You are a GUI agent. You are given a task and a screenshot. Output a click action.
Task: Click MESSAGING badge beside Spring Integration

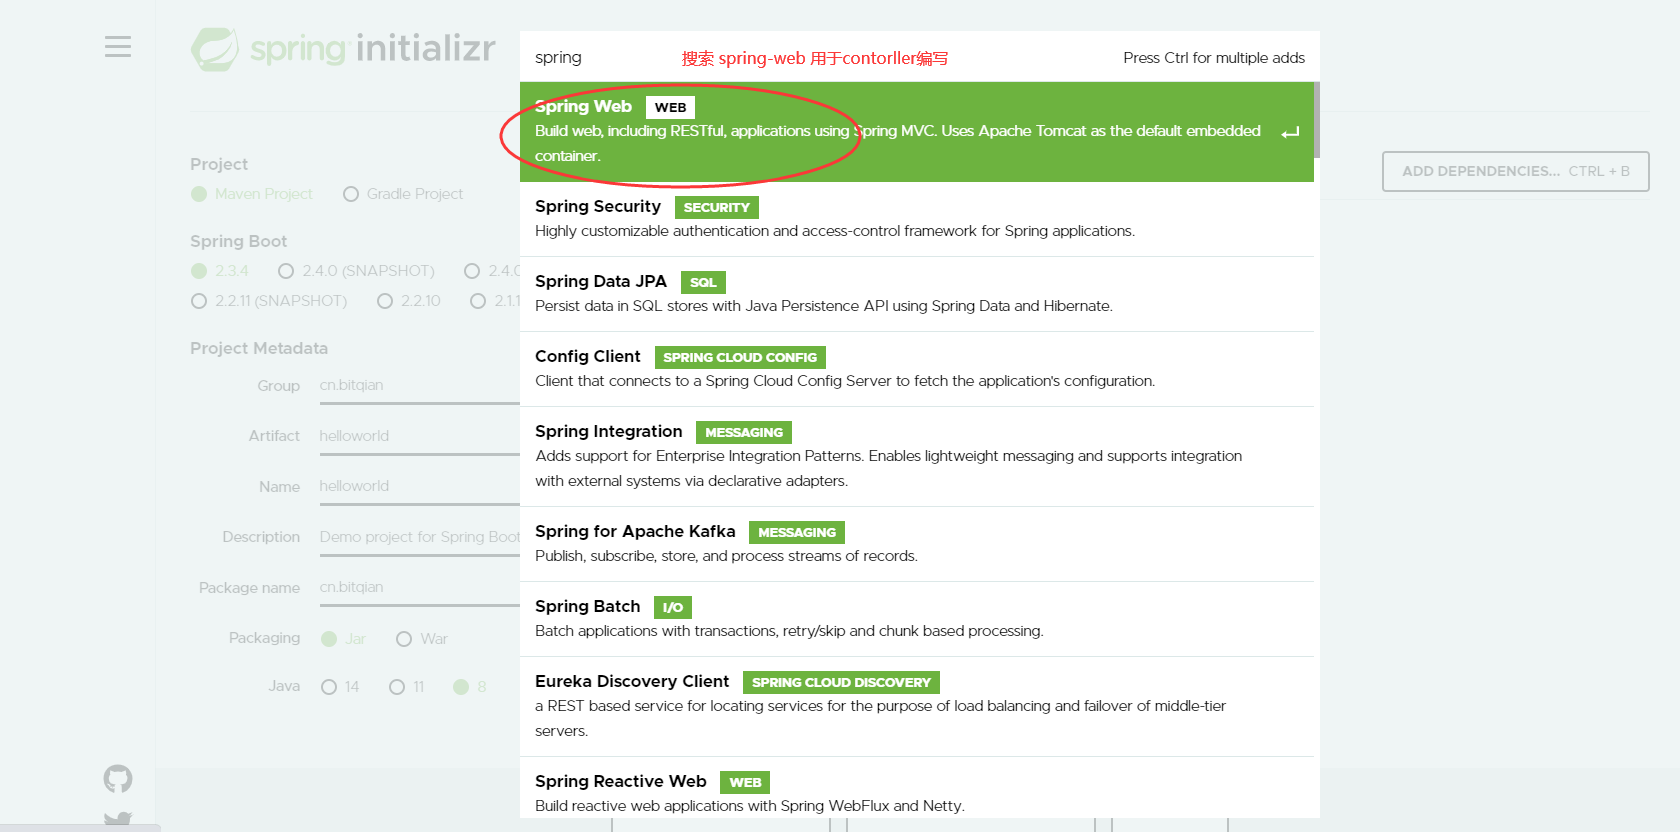click(x=744, y=432)
